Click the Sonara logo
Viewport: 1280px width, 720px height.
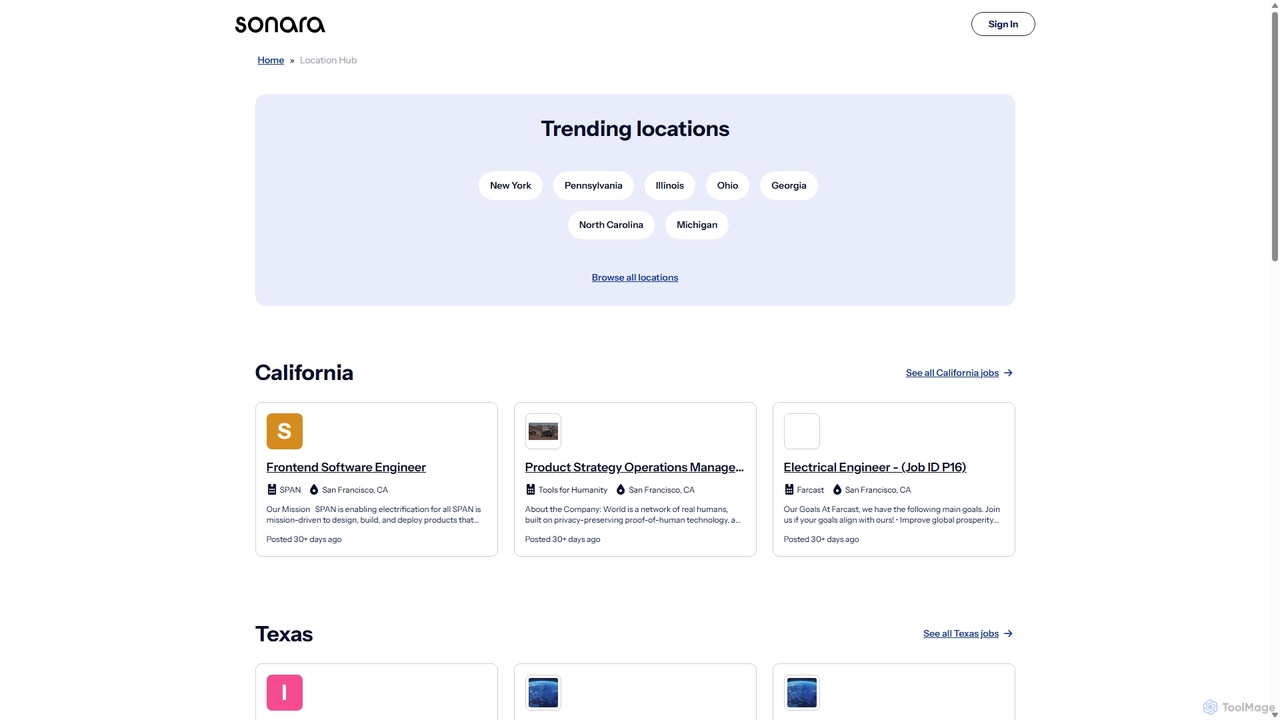pos(280,24)
